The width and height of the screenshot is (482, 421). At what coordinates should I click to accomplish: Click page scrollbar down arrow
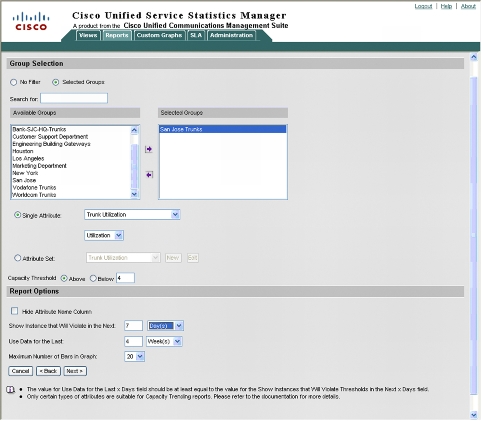(474, 415)
